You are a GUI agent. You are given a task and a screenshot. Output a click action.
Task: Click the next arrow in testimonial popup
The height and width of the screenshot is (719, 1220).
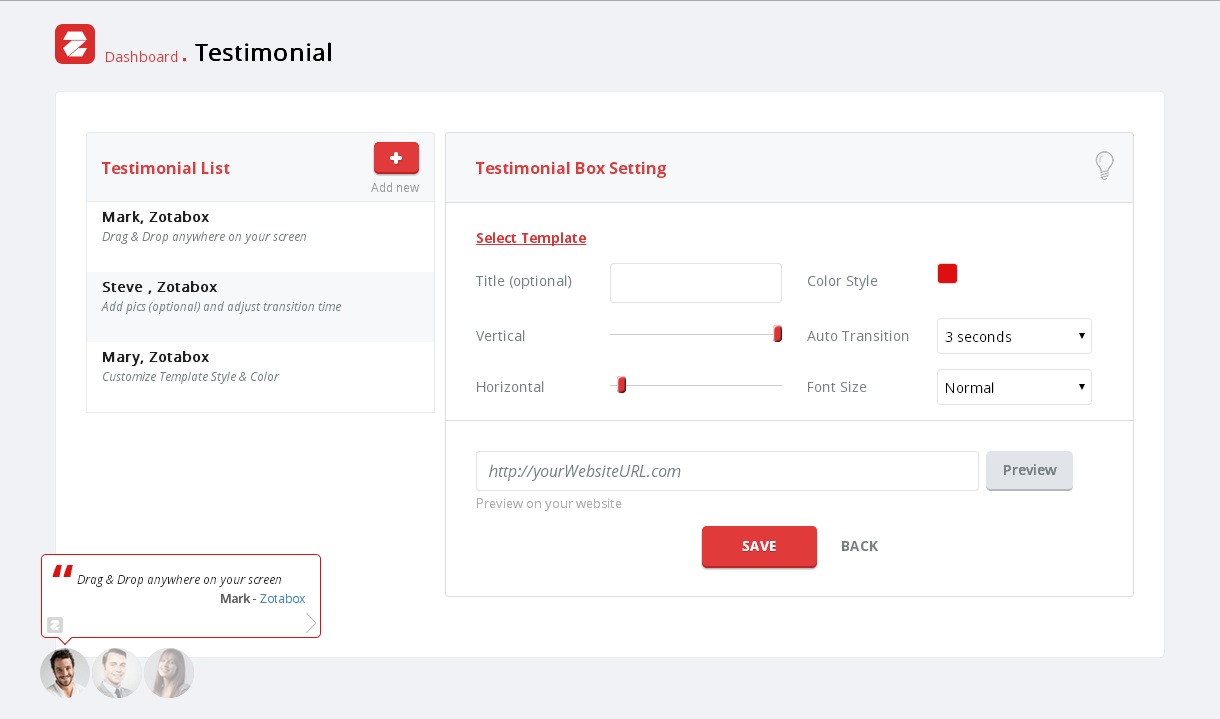tap(311, 623)
